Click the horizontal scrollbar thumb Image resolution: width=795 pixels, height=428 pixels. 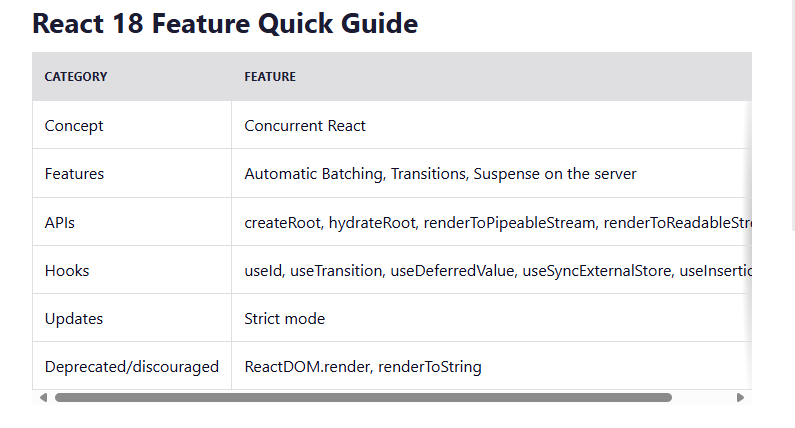pos(363,397)
